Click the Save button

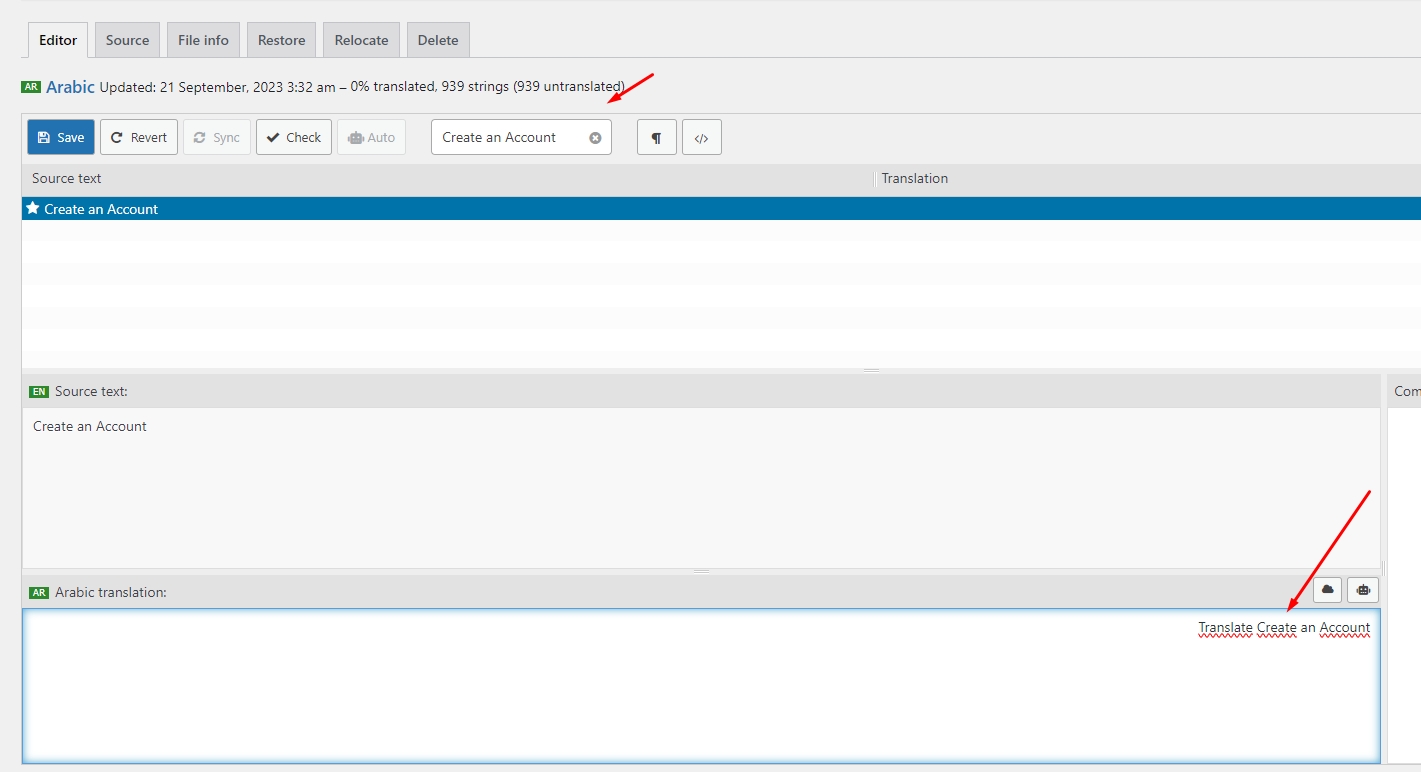click(x=61, y=138)
